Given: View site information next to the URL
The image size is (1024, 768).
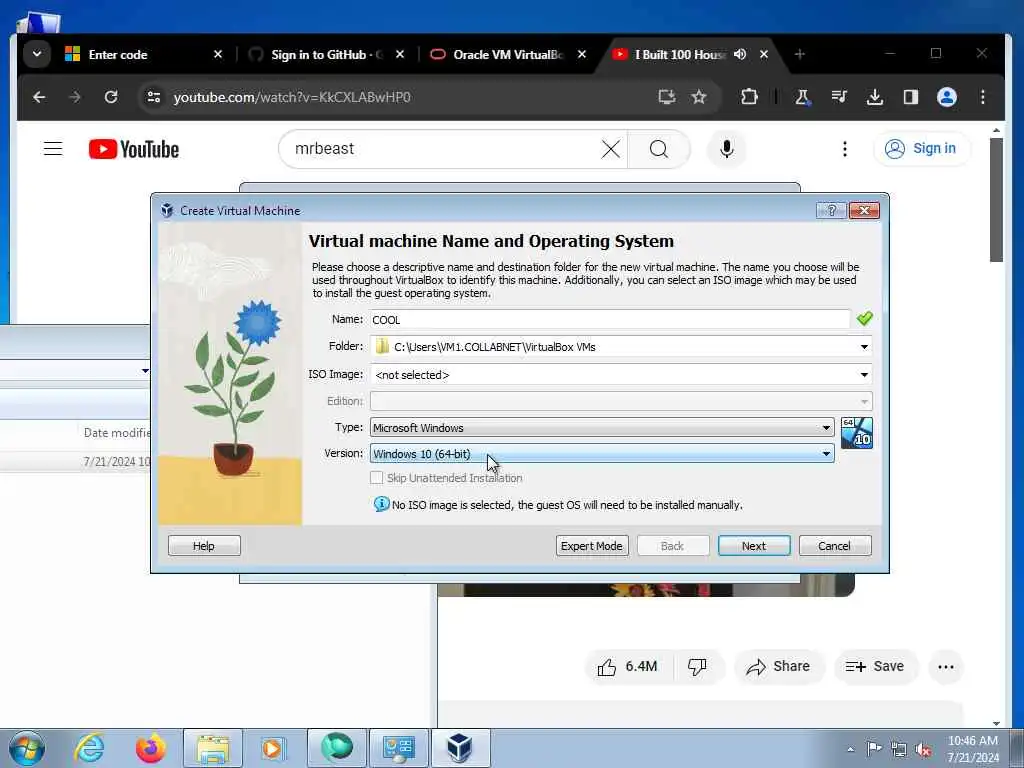Looking at the screenshot, I should point(153,97).
